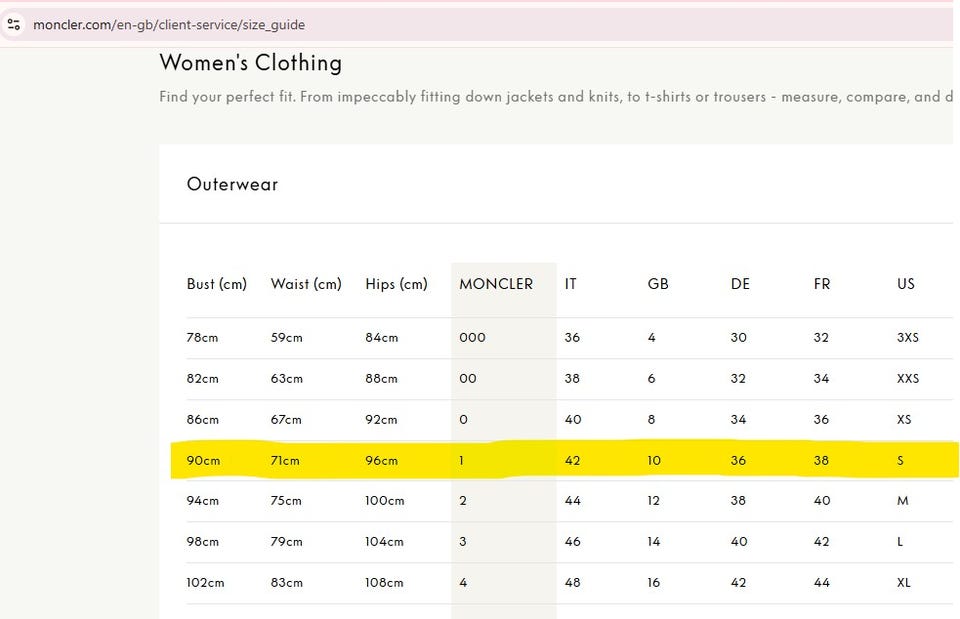Click the site information icon in address bar
The image size is (960, 619).
click(x=14, y=24)
